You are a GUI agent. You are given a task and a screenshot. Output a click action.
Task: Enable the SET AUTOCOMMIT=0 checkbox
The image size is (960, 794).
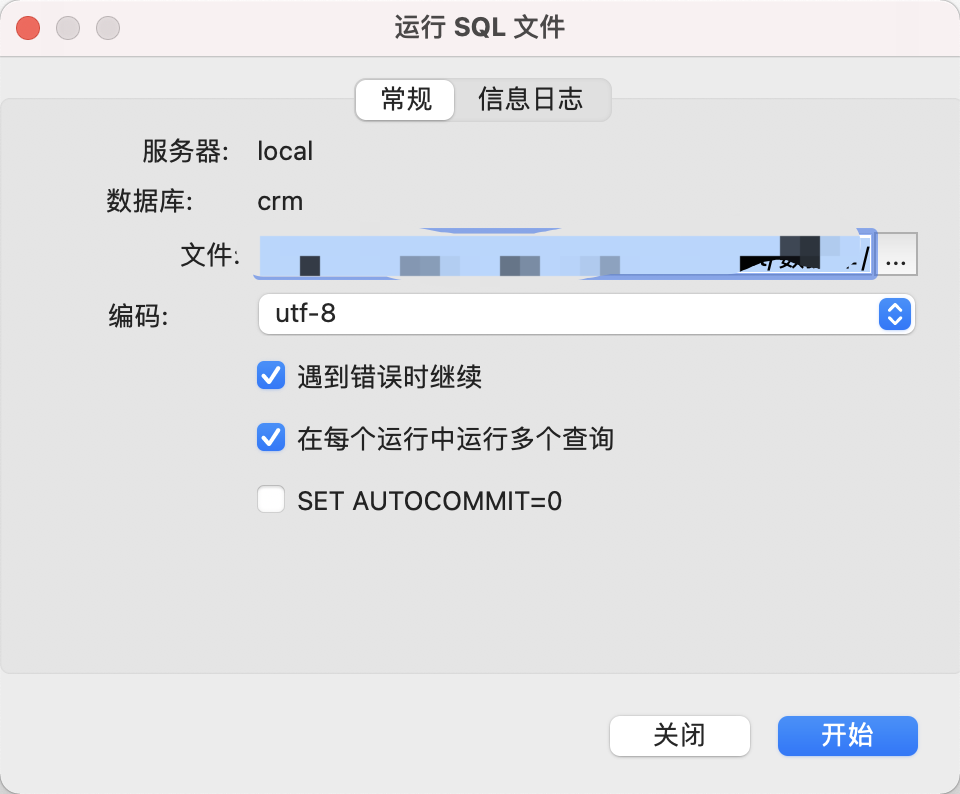tap(271, 499)
